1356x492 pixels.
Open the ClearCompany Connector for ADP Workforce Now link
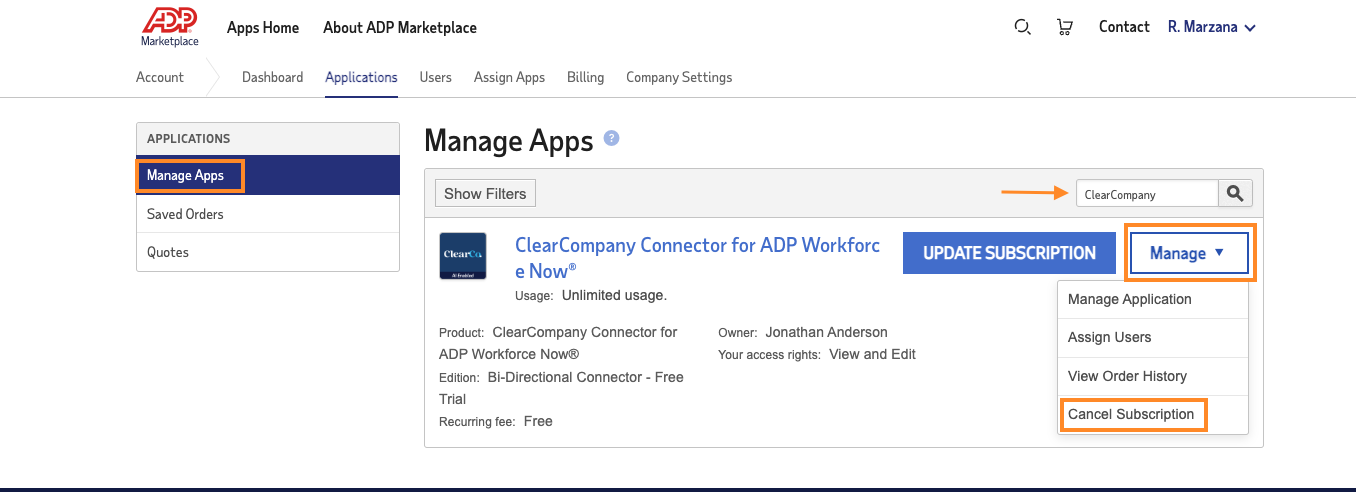697,258
